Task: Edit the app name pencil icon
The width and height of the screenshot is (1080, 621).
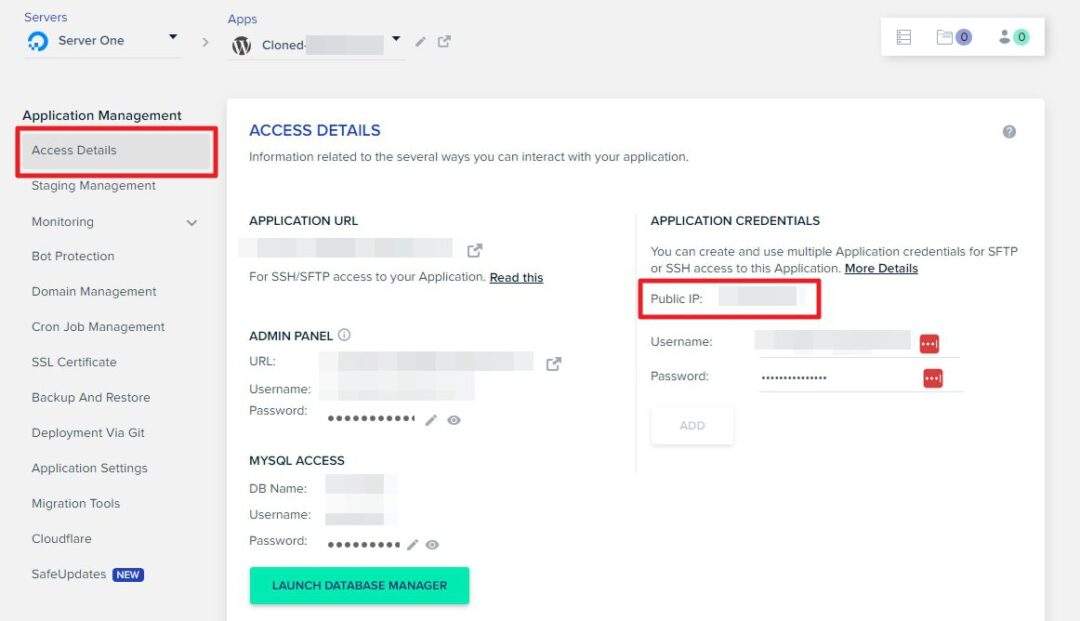Action: [420, 42]
